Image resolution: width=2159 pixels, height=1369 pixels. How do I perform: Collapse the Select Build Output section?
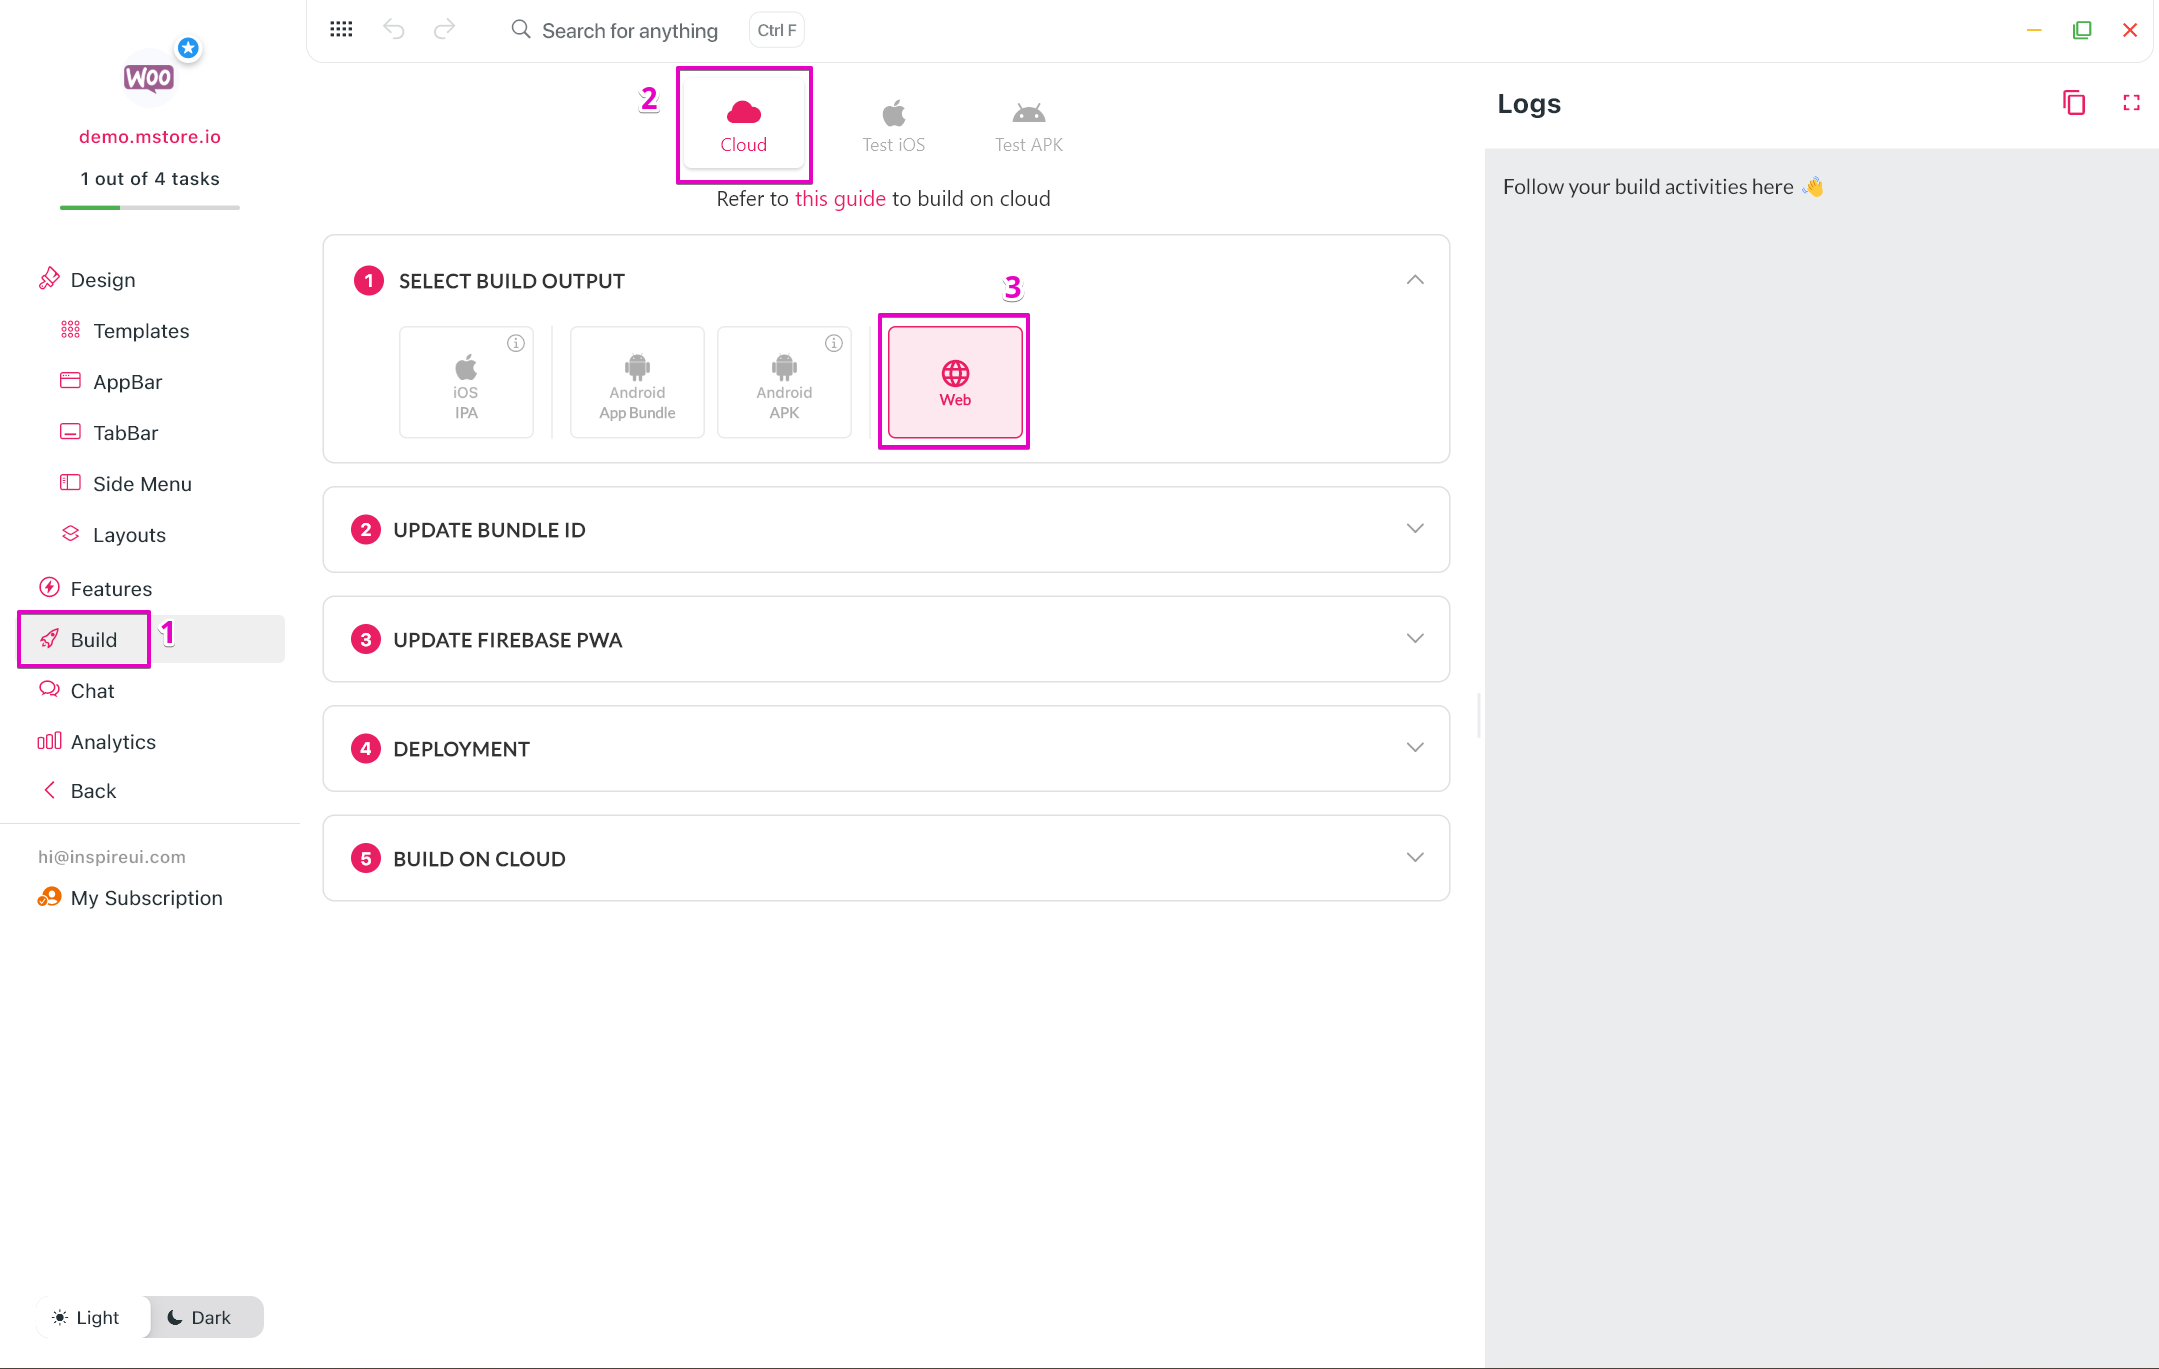pyautogui.click(x=1414, y=280)
